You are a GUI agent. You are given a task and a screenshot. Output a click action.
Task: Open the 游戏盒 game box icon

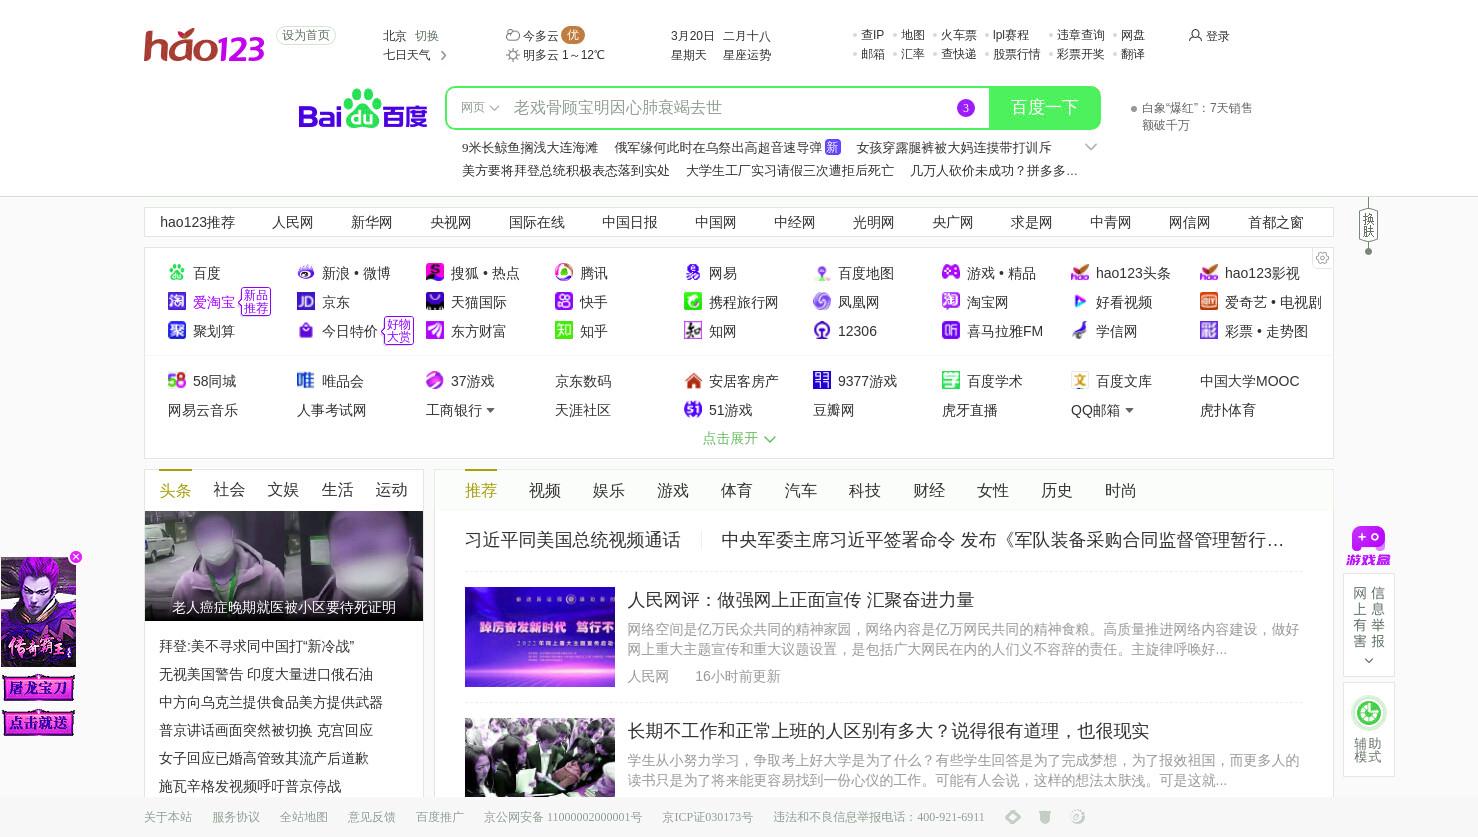1368,546
